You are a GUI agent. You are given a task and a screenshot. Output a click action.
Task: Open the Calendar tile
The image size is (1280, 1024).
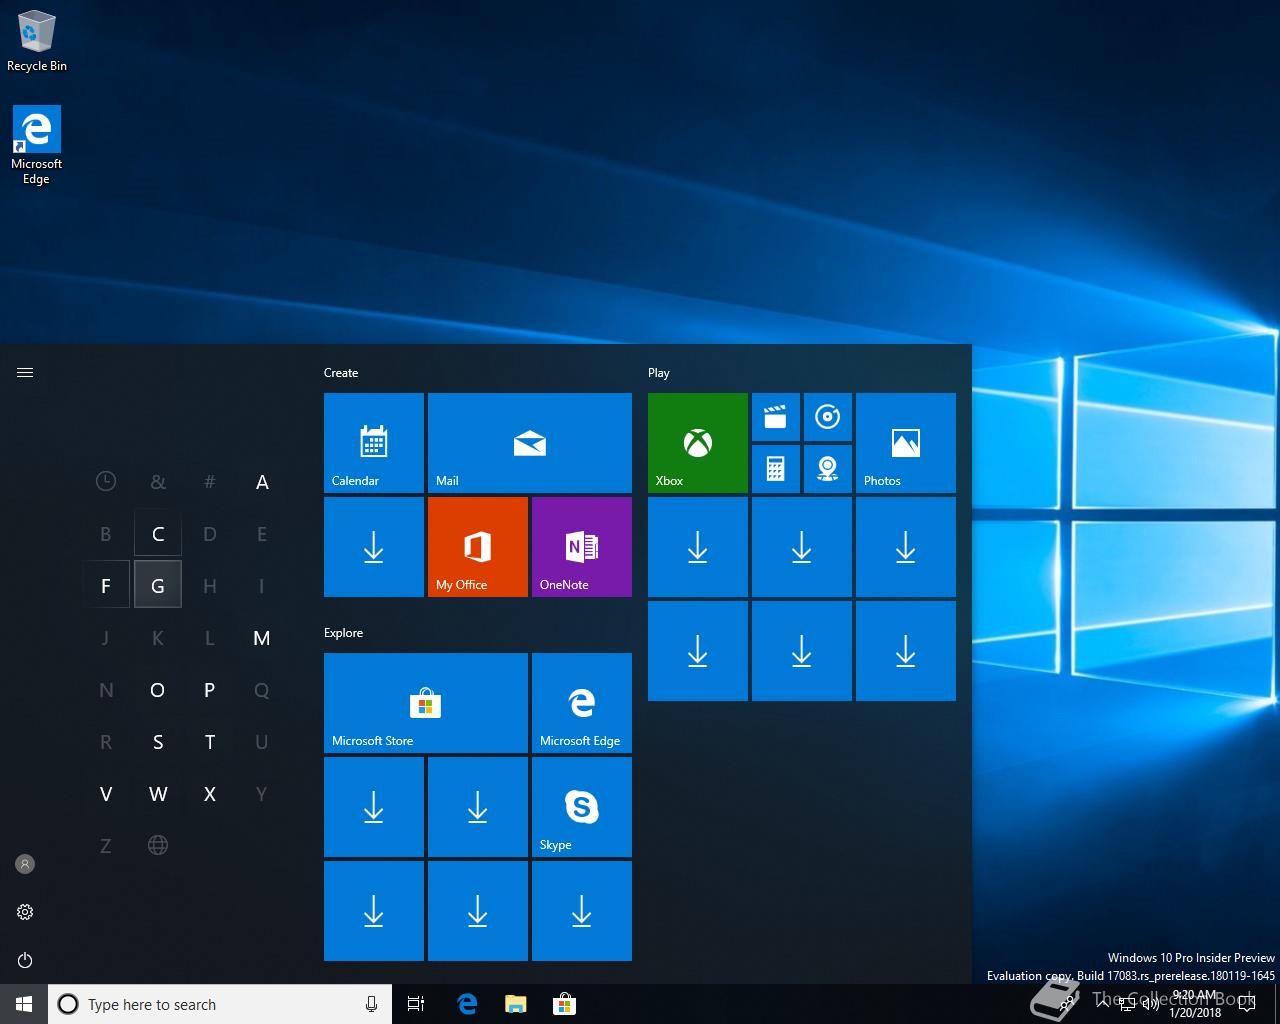pos(374,443)
